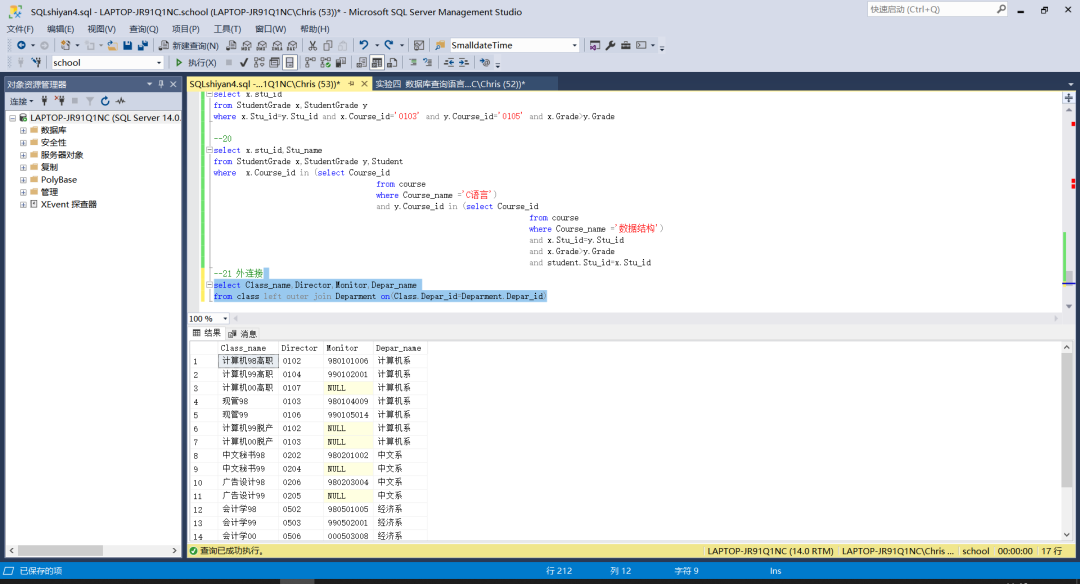Click the 执行 (Execute) query button

click(x=195, y=62)
